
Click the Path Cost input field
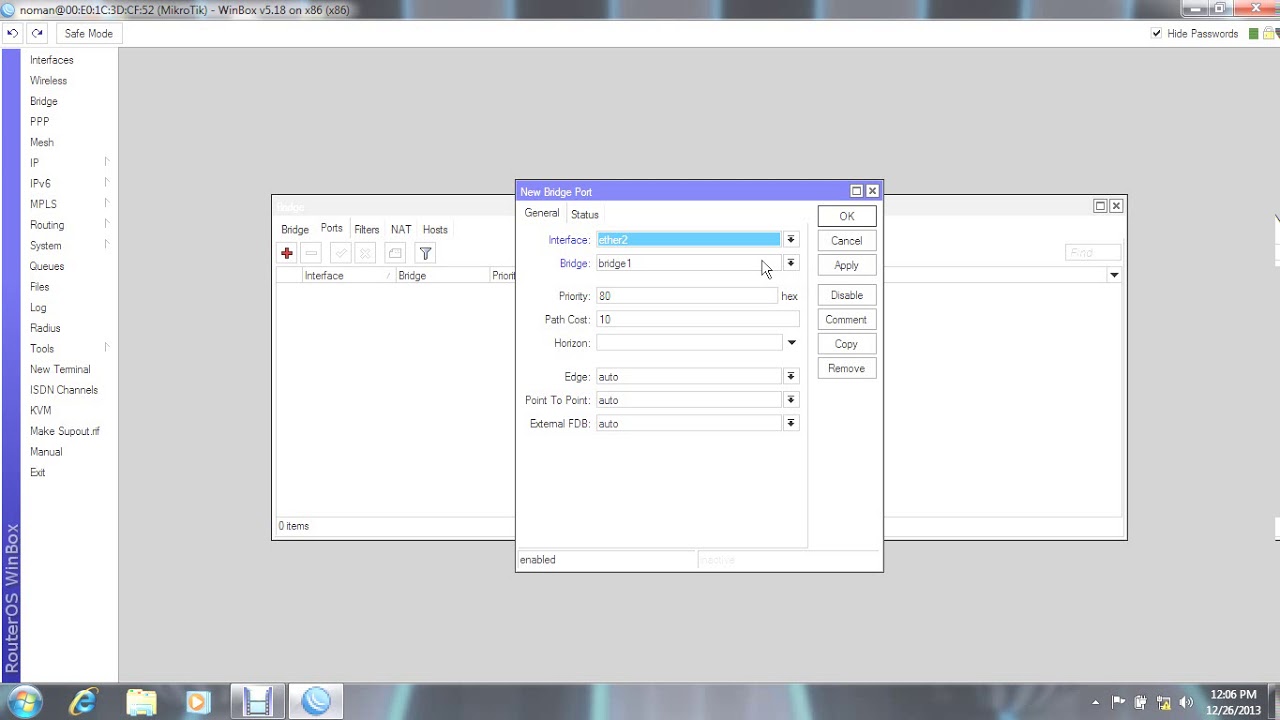[698, 320]
